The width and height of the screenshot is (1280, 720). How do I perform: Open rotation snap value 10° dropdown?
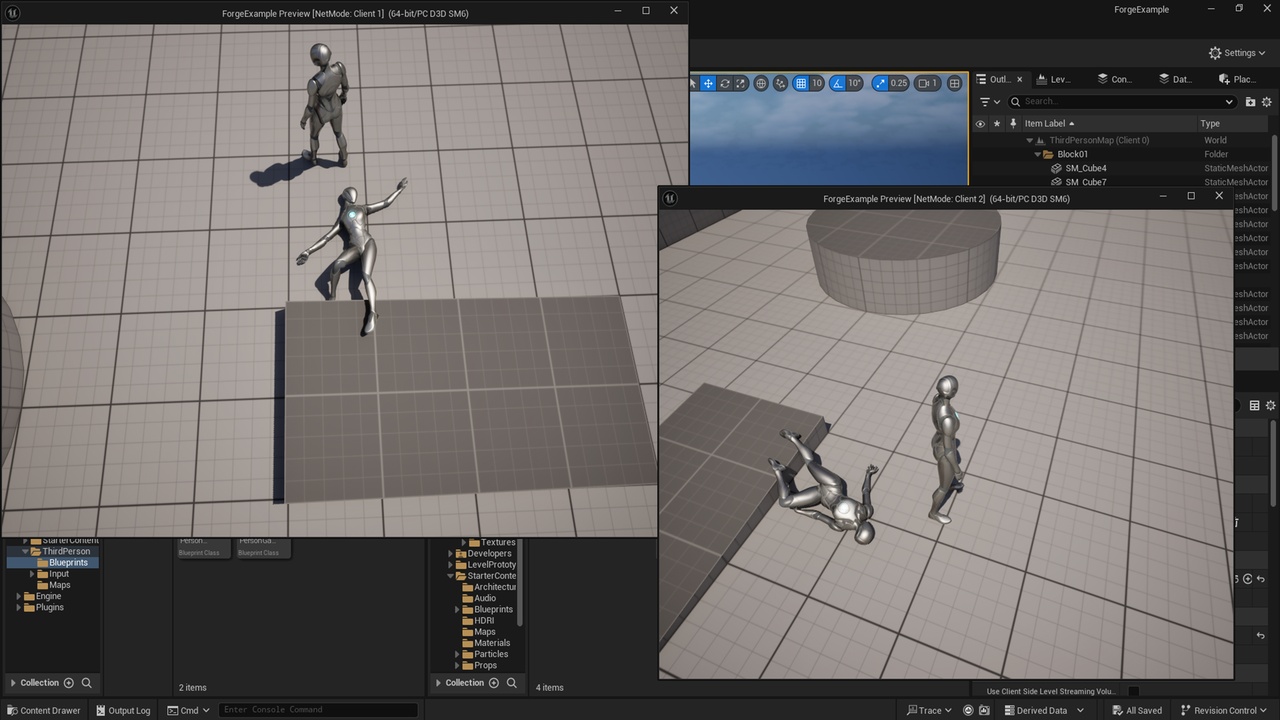pyautogui.click(x=855, y=83)
